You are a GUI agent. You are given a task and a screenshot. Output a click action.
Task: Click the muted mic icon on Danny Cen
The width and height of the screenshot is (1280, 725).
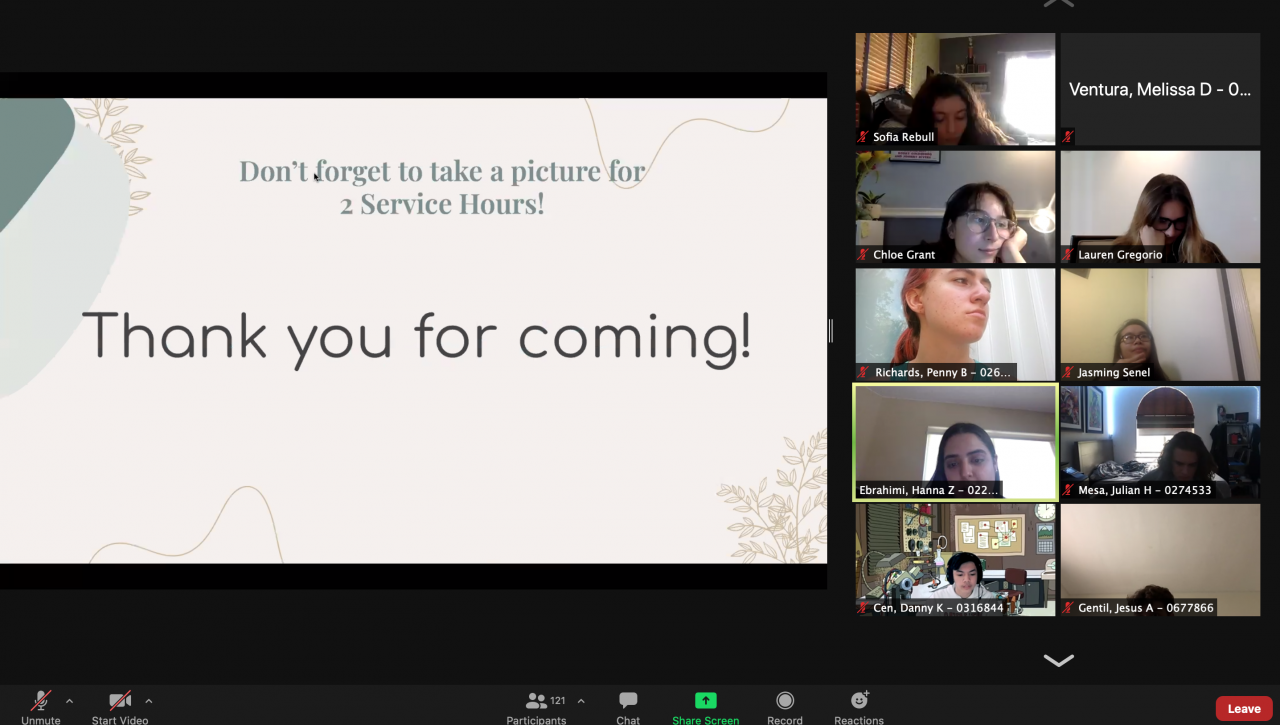(x=864, y=608)
